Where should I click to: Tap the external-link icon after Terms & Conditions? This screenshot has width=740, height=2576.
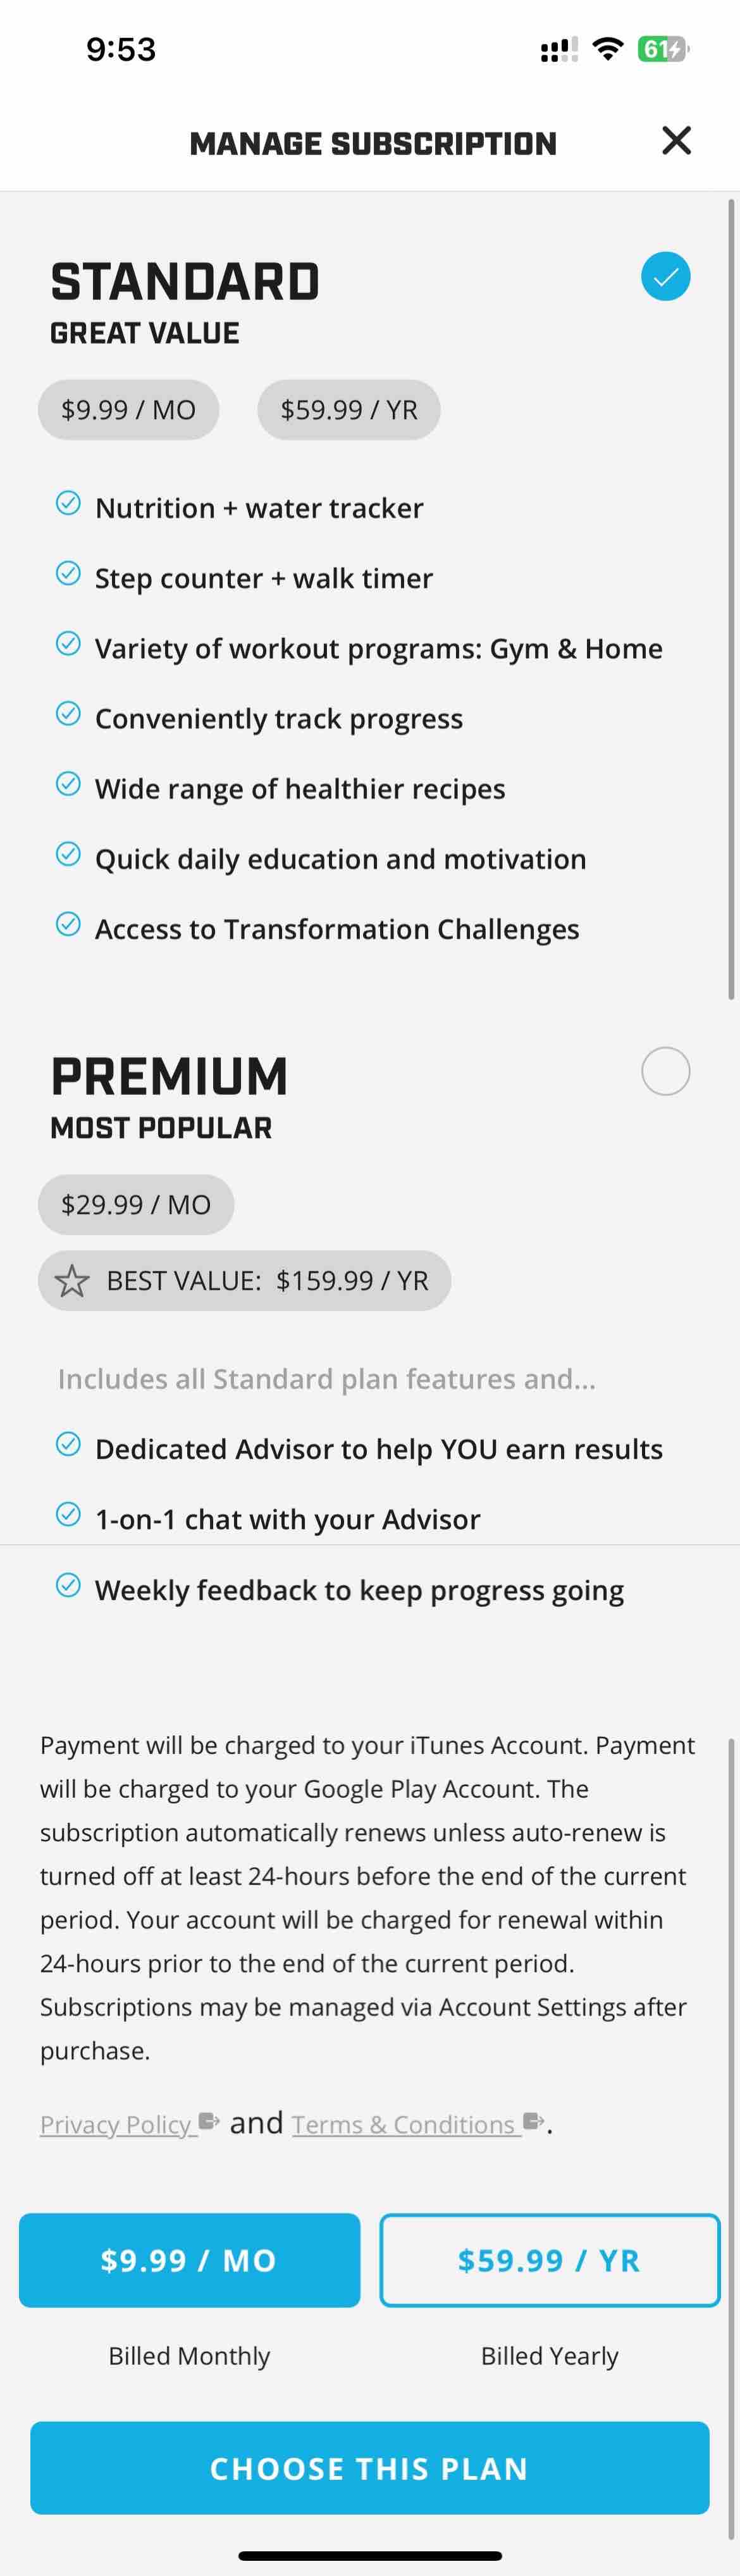533,2121
